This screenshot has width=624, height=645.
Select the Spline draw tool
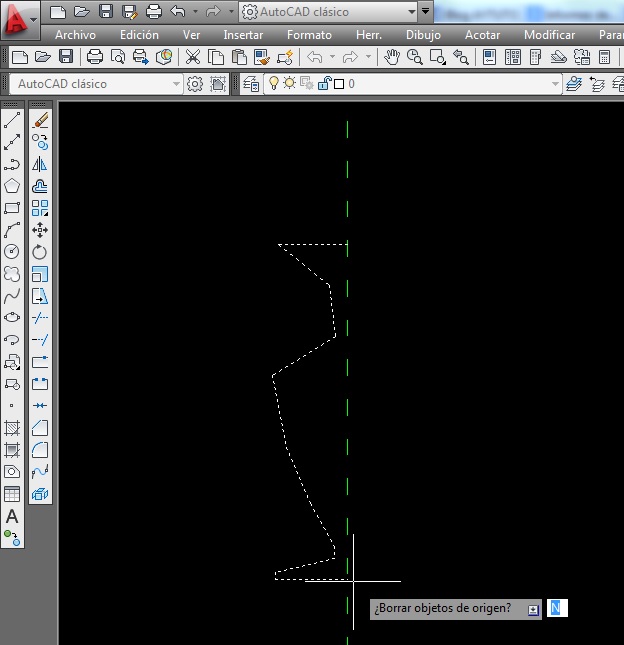click(12, 296)
